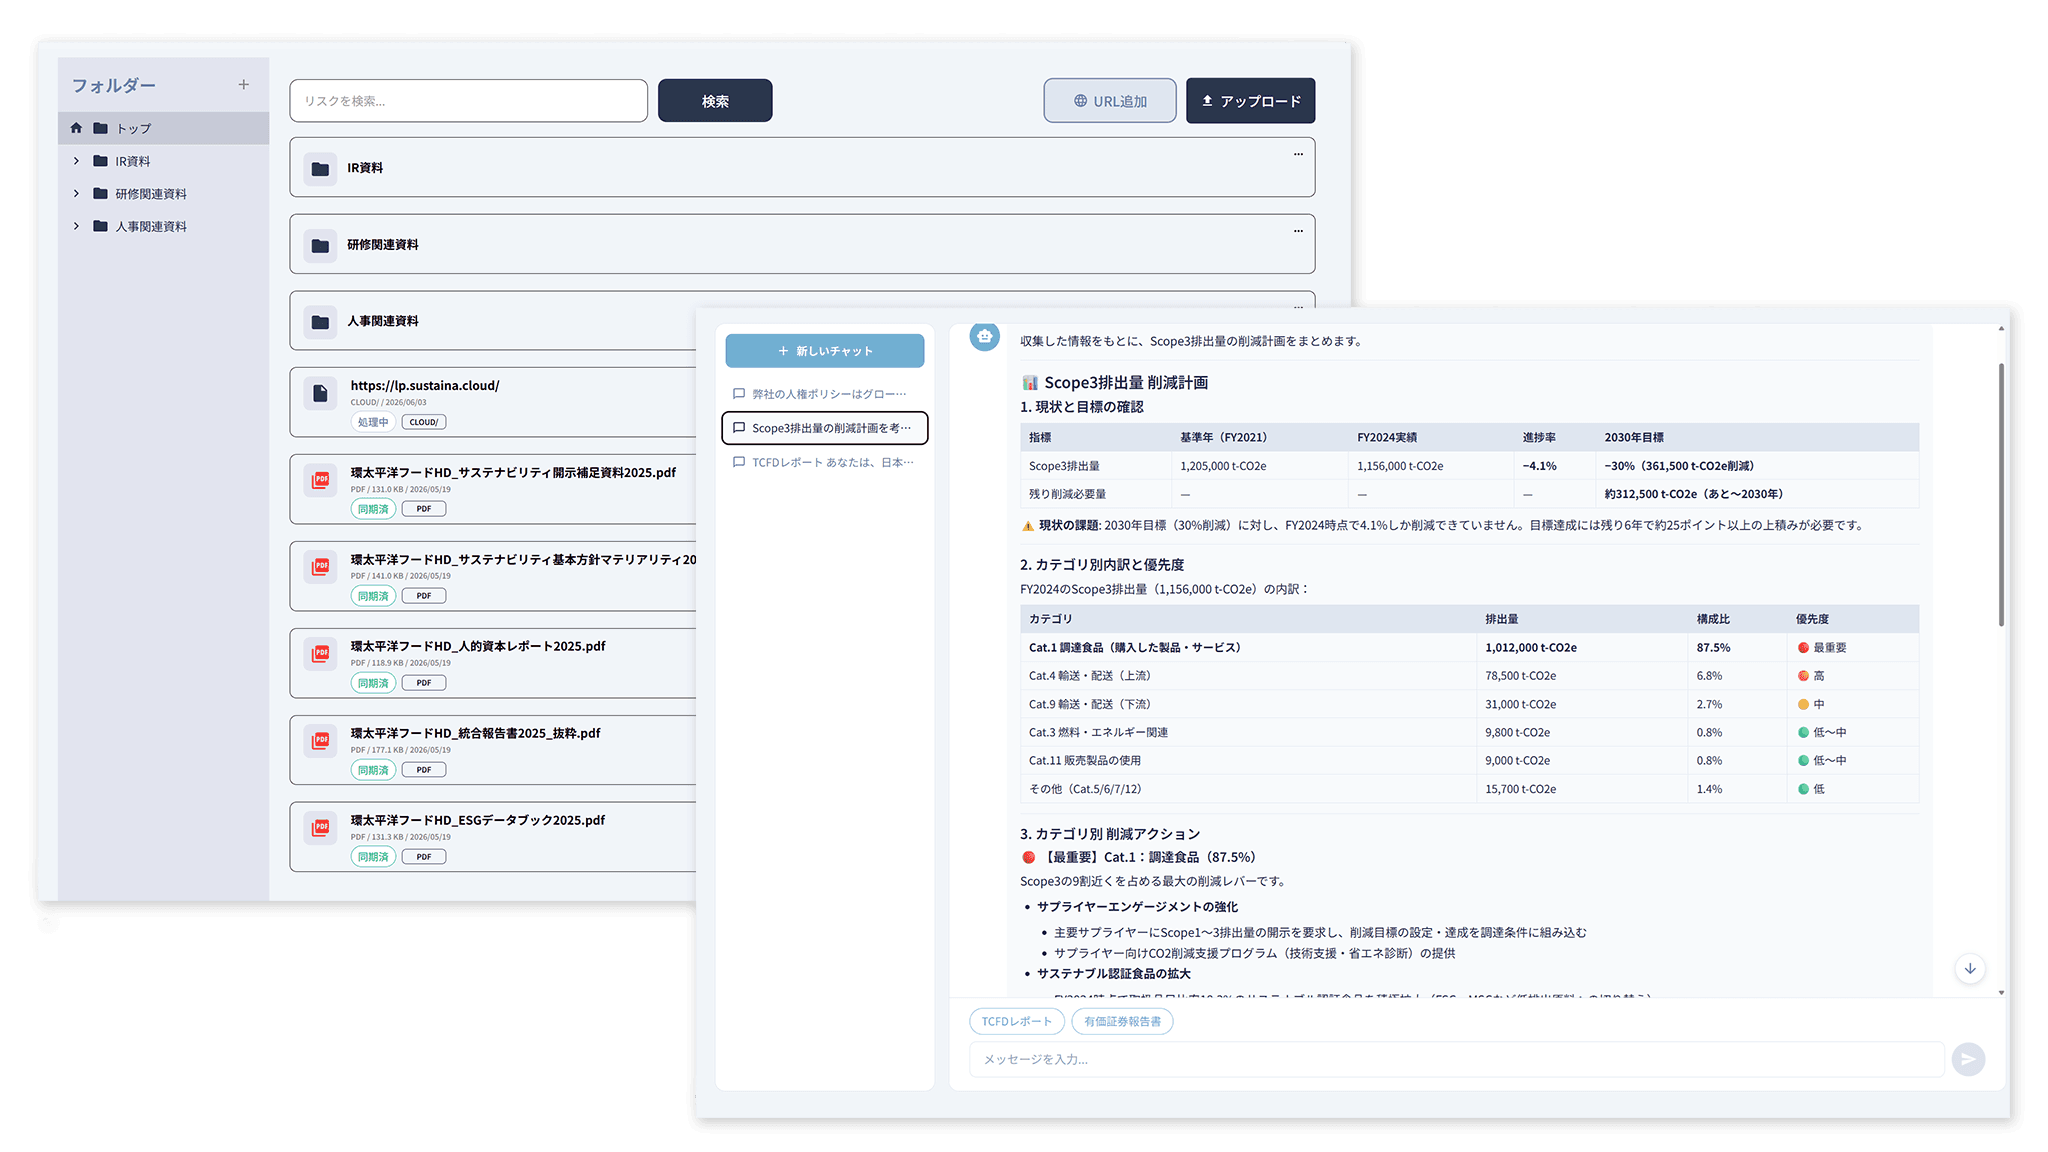The image size is (2048, 1152).
Task: Click the scroll-to-bottom arrow button
Action: pyautogui.click(x=1970, y=968)
